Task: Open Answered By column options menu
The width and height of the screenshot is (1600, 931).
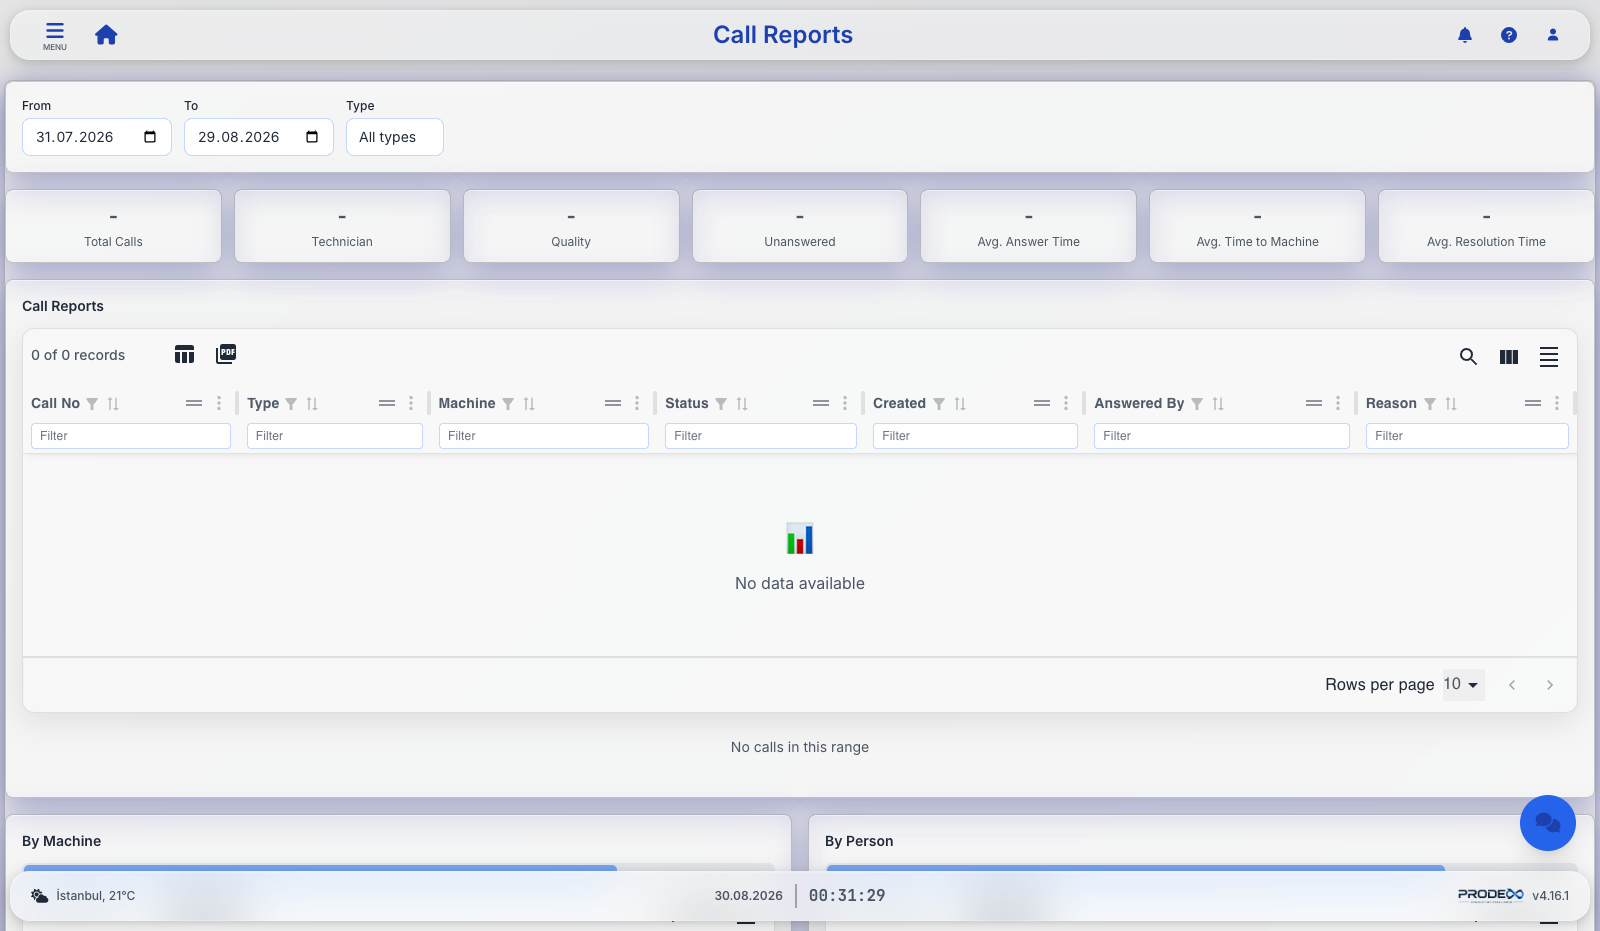Action: (x=1338, y=403)
